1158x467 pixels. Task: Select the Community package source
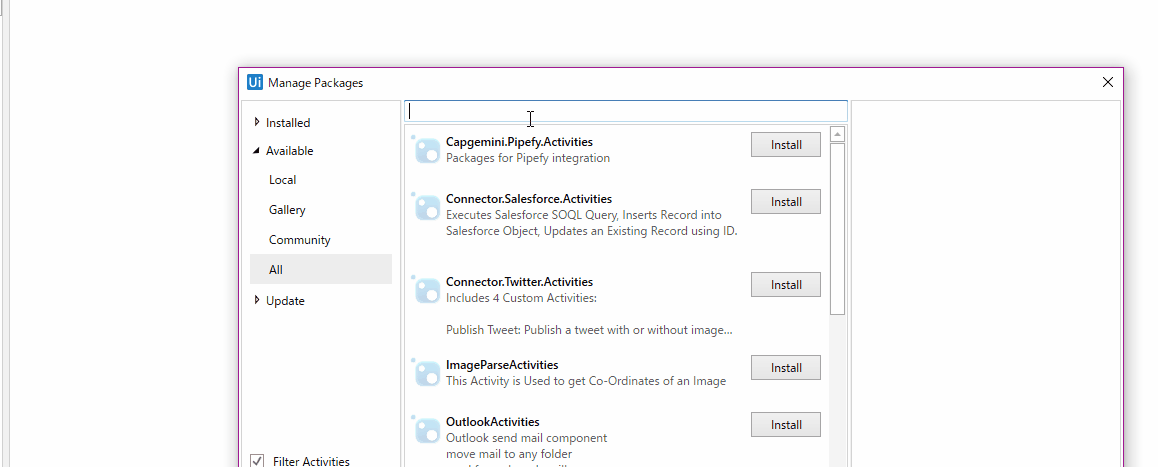click(x=299, y=240)
